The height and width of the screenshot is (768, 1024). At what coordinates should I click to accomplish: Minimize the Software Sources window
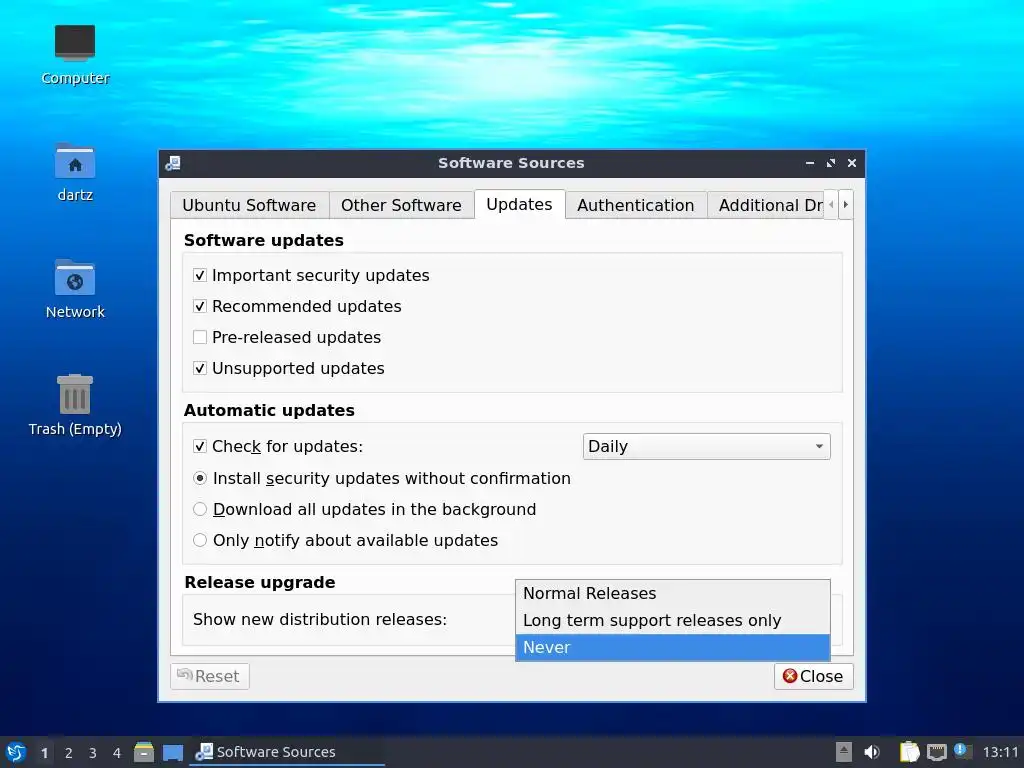coord(810,163)
